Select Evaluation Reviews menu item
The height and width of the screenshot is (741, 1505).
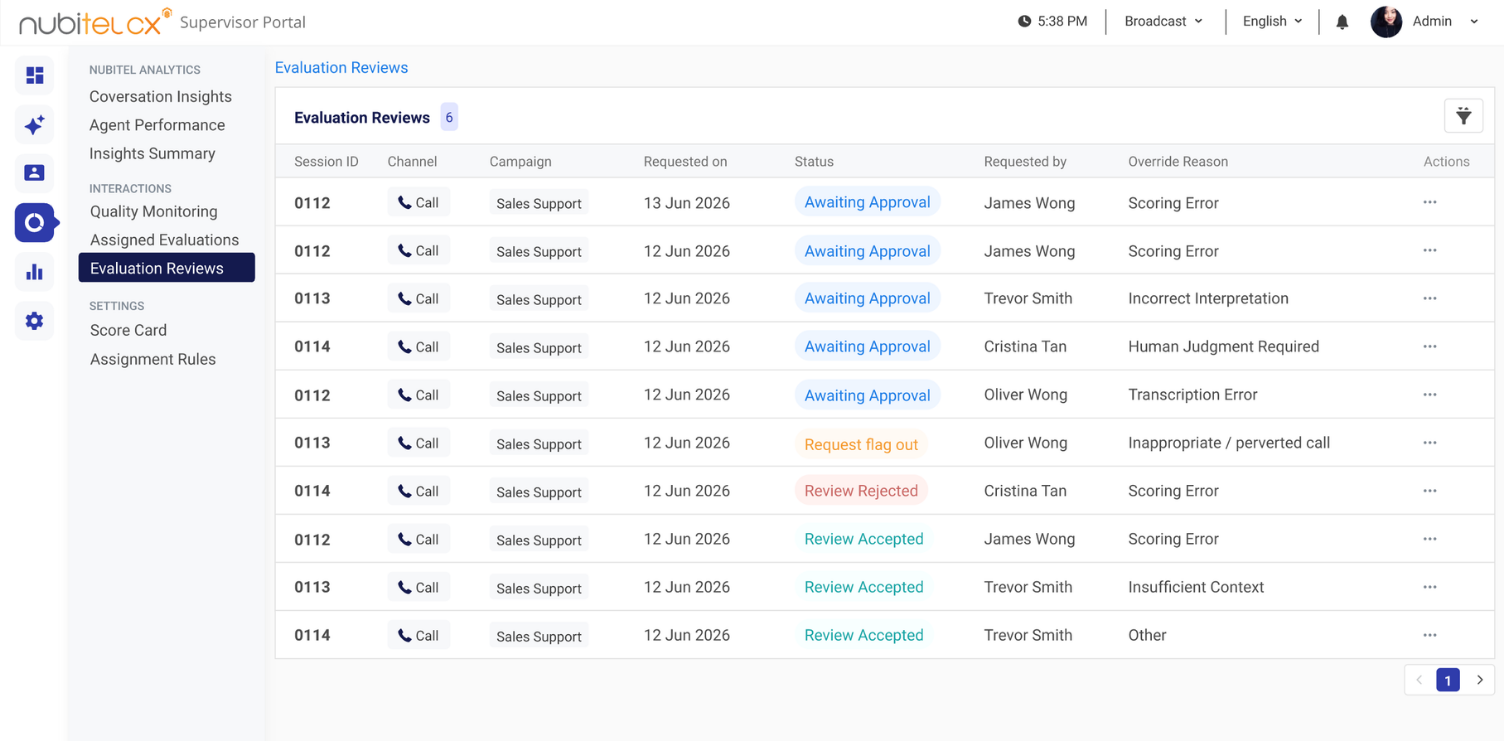point(167,268)
